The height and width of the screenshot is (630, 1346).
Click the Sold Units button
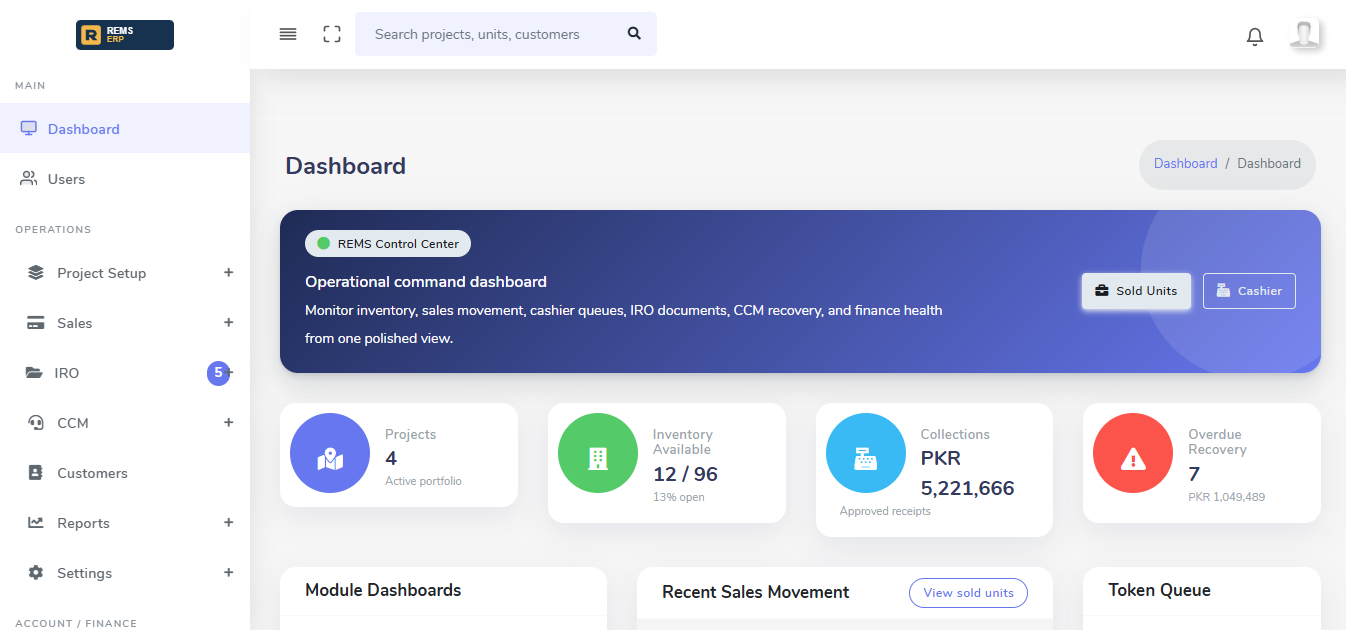point(1136,291)
